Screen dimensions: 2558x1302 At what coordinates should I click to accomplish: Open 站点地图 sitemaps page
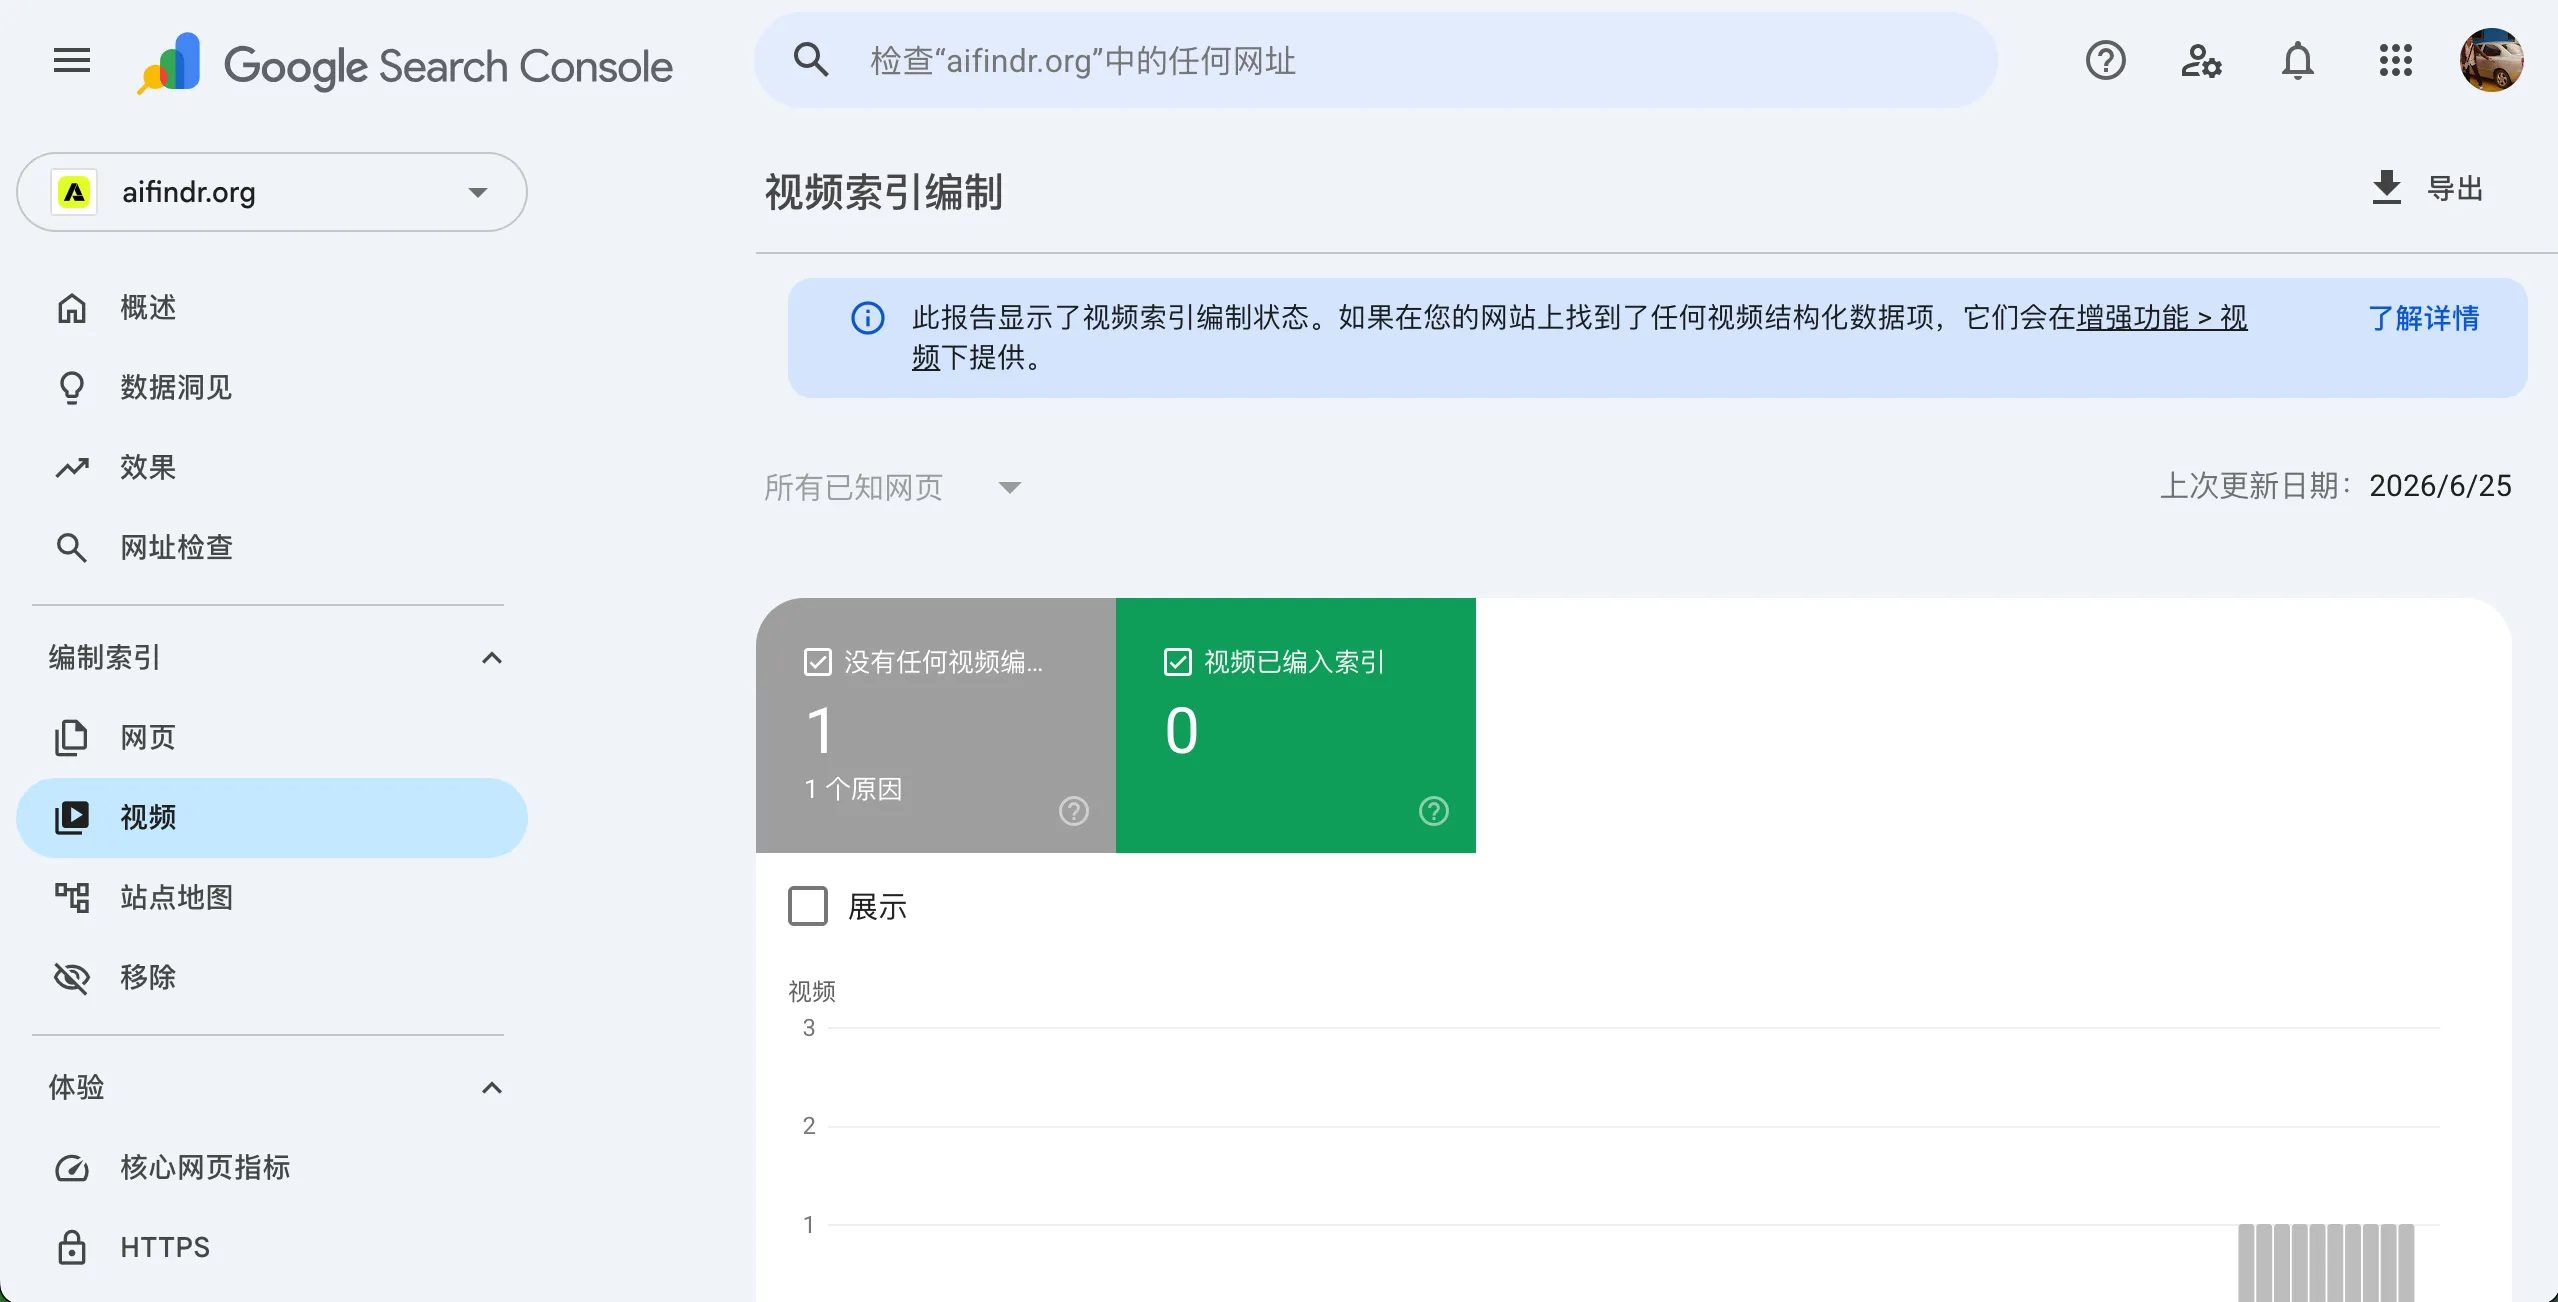[x=272, y=898]
